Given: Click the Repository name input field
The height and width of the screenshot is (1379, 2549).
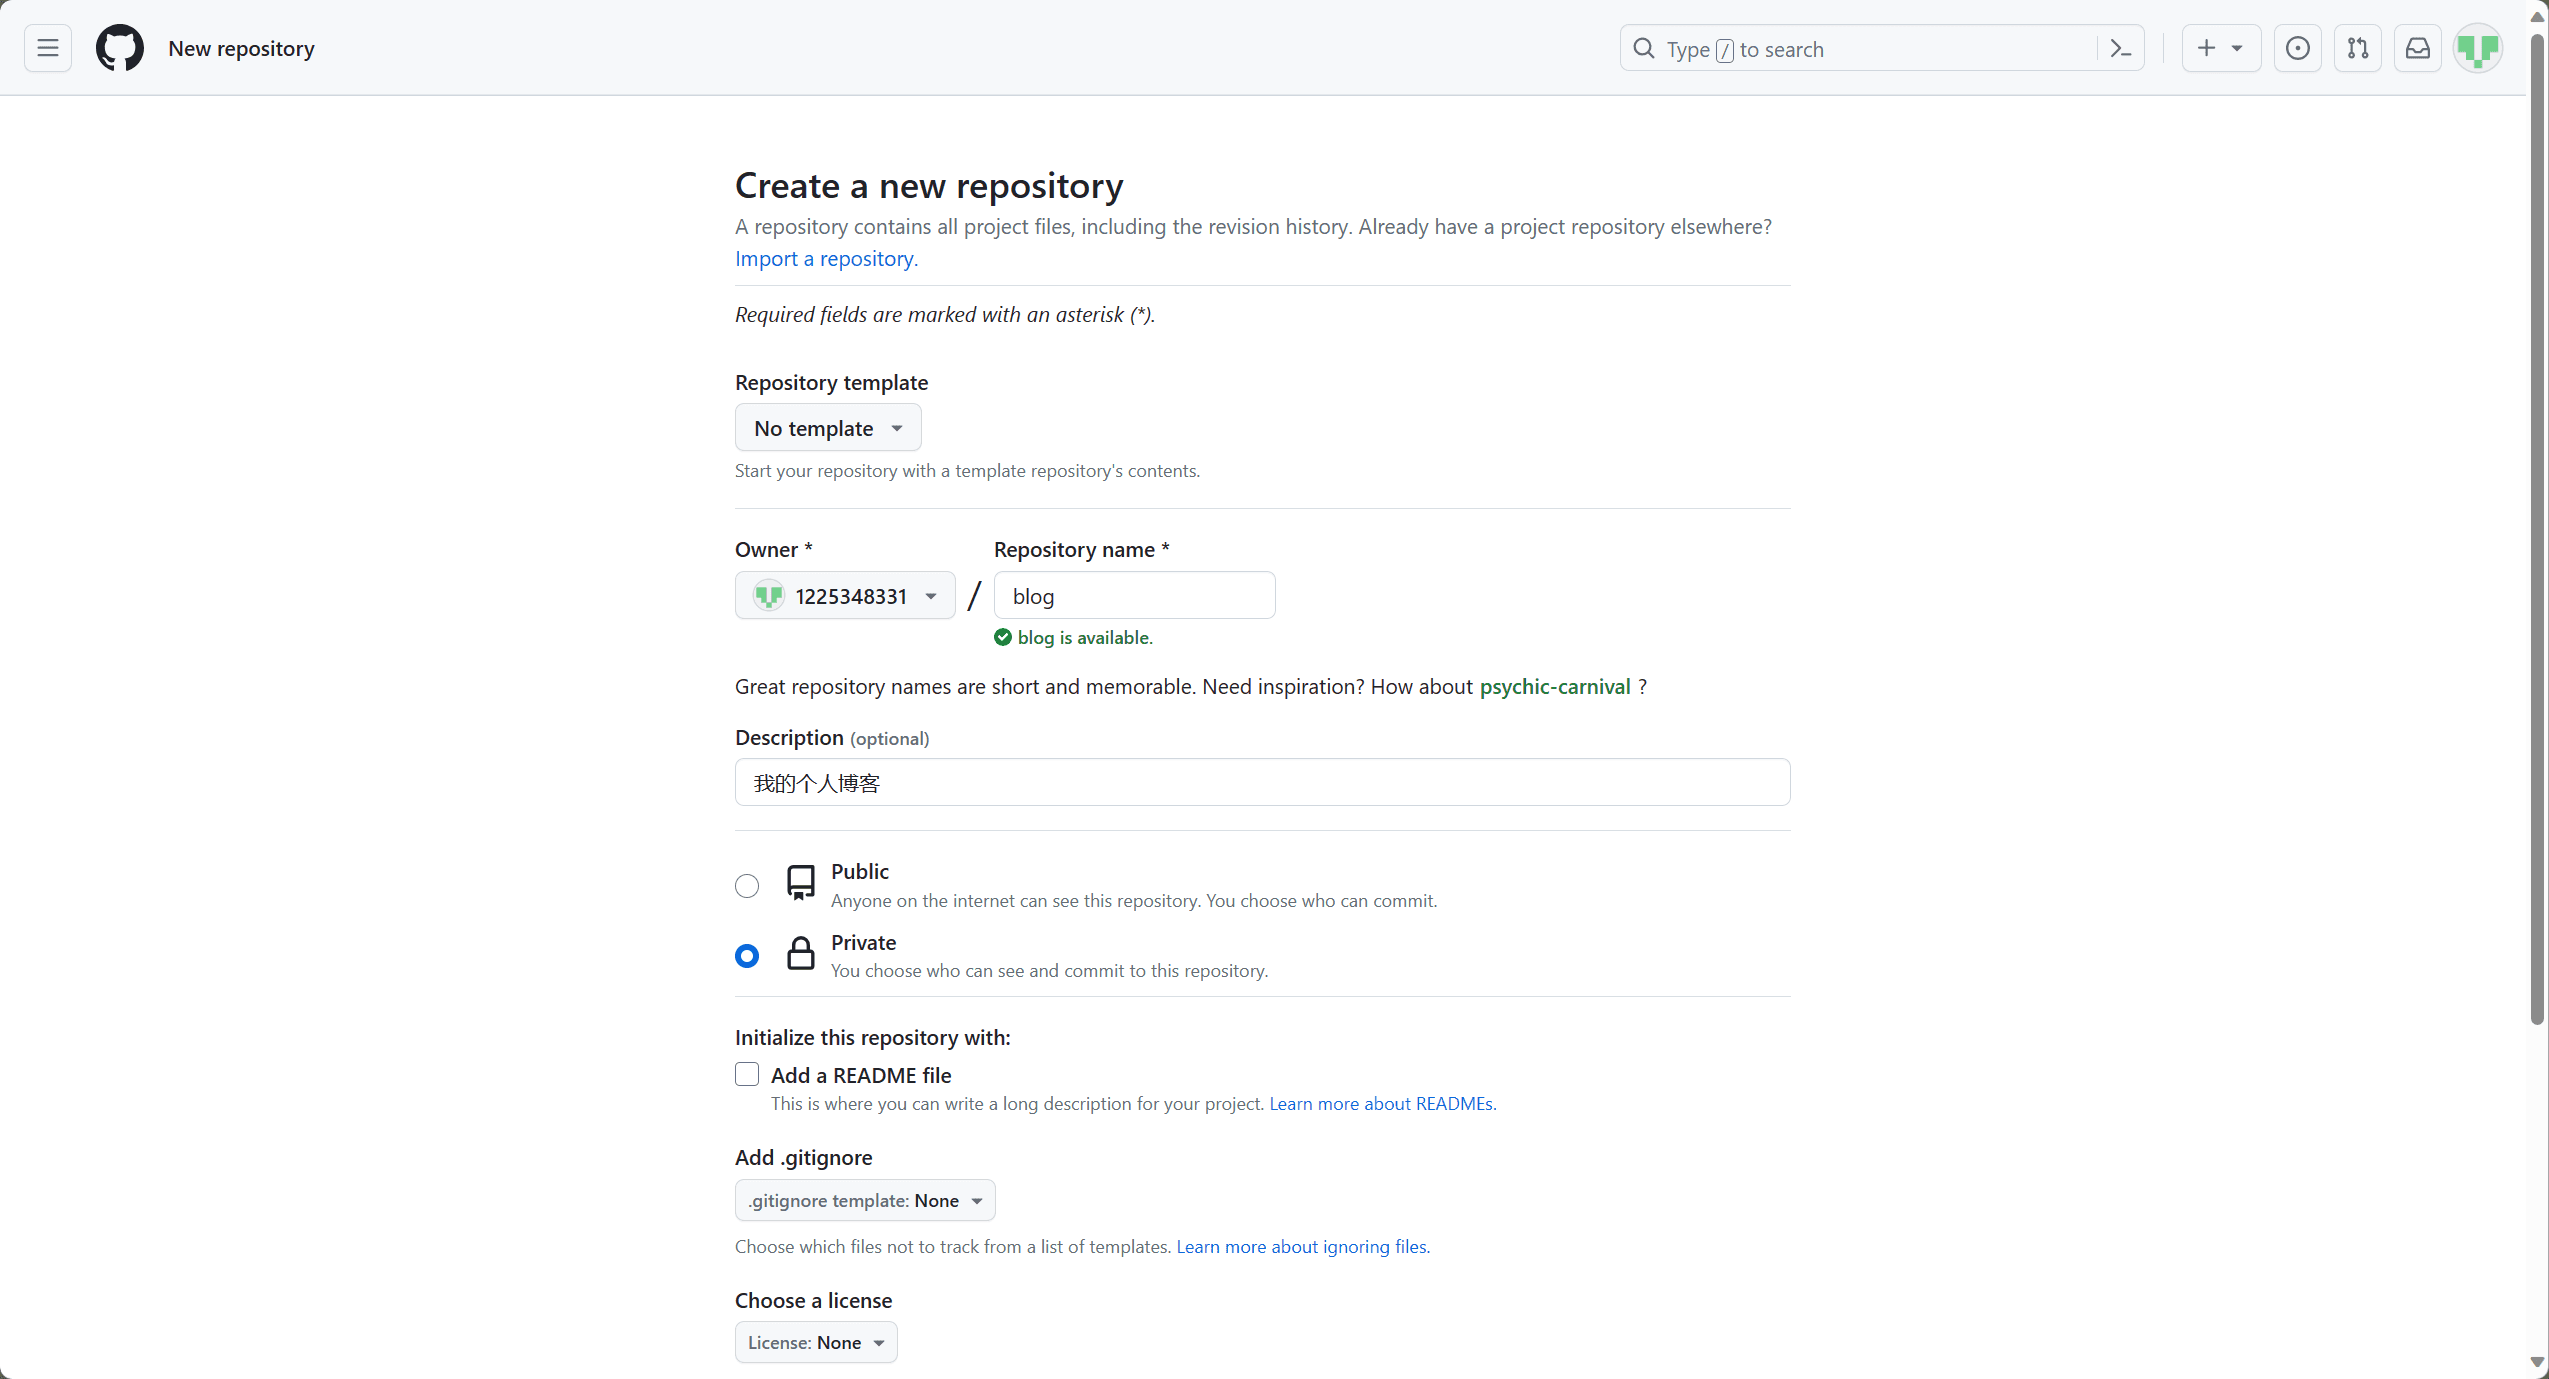Looking at the screenshot, I should pyautogui.click(x=1134, y=596).
